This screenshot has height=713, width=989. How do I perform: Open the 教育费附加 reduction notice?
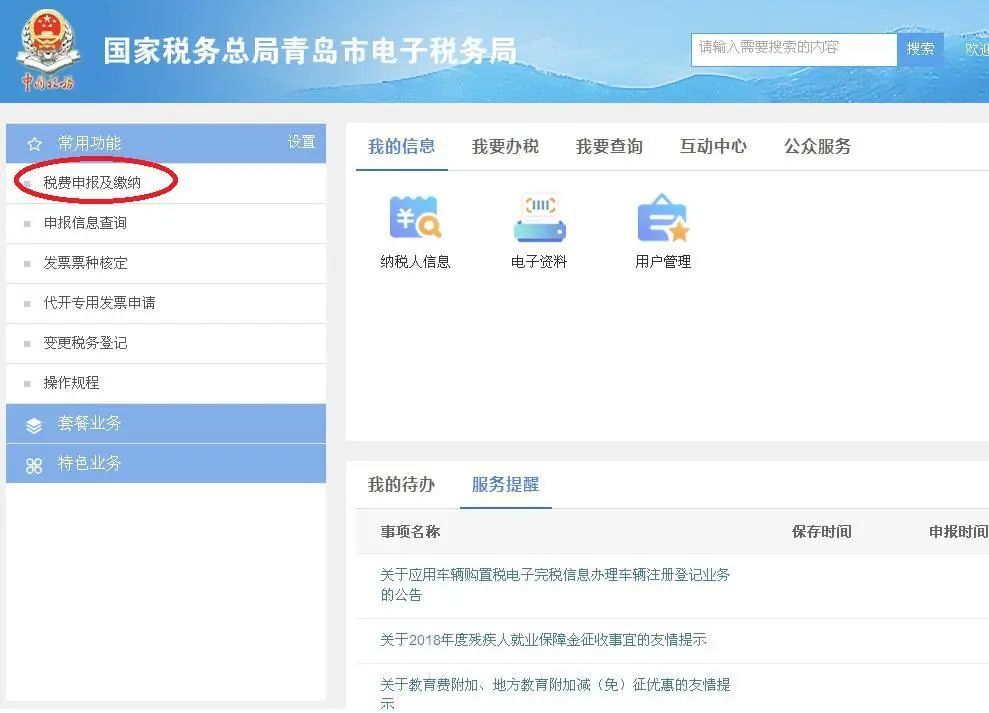[x=555, y=693]
